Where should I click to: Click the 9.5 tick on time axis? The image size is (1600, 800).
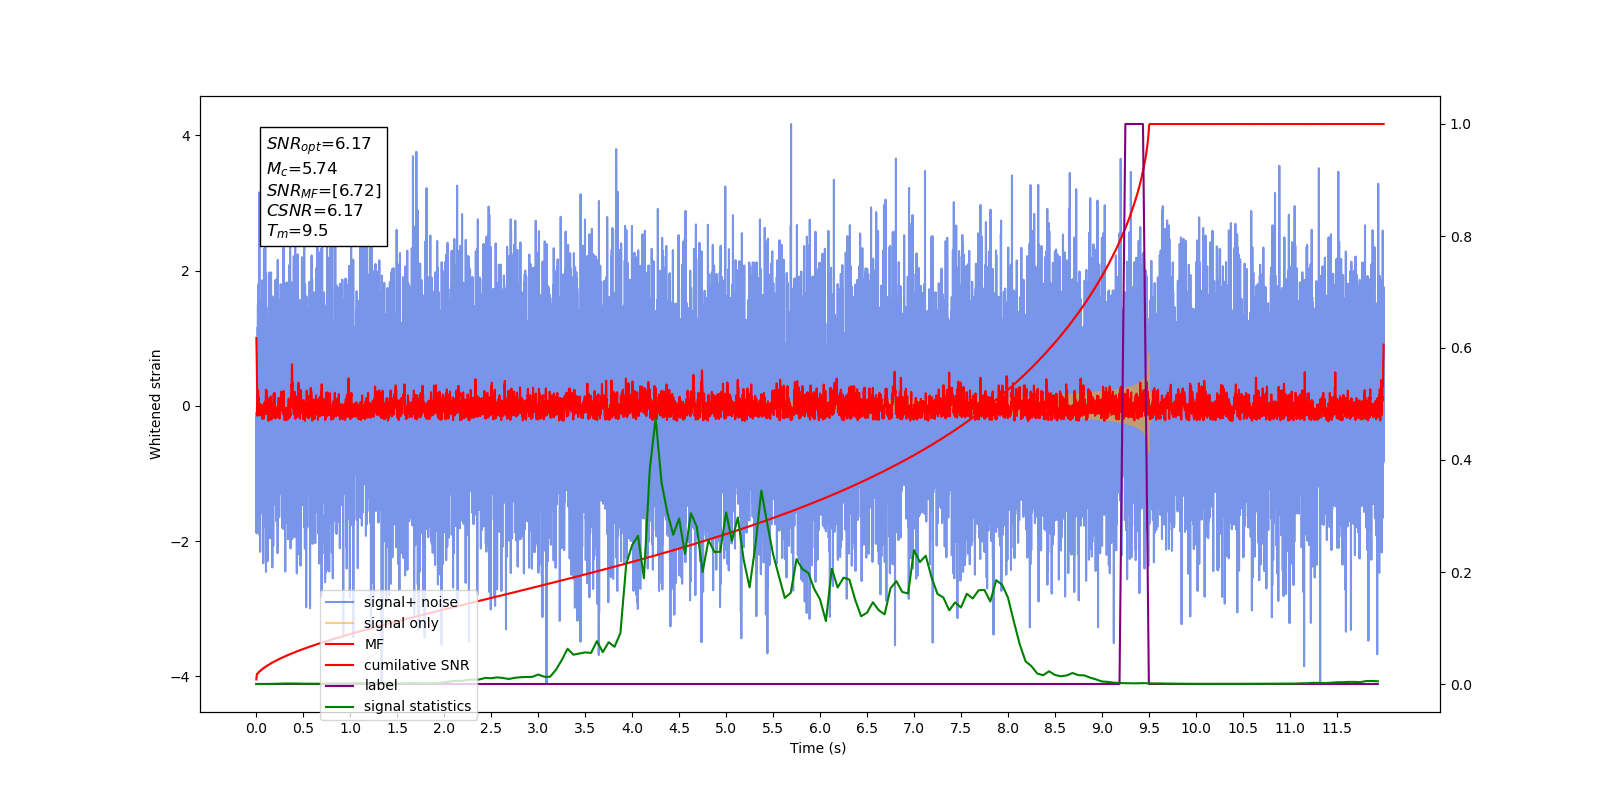1149,728
